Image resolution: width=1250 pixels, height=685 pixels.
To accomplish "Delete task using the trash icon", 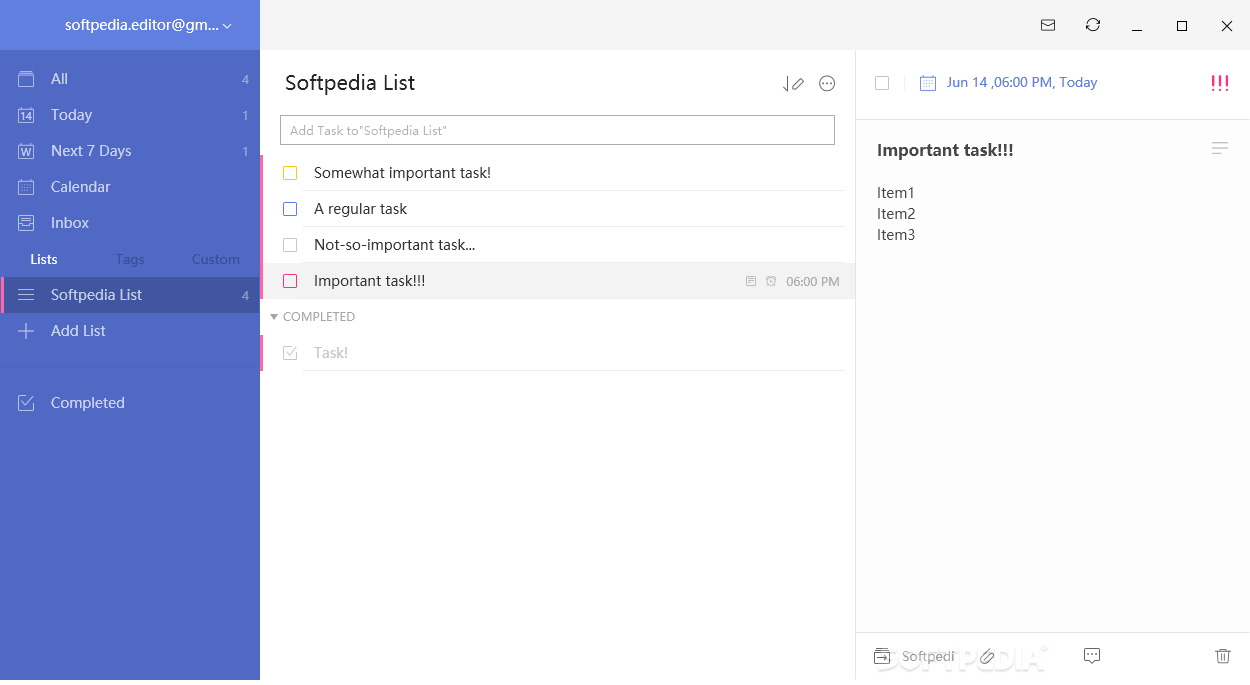I will pos(1223,656).
